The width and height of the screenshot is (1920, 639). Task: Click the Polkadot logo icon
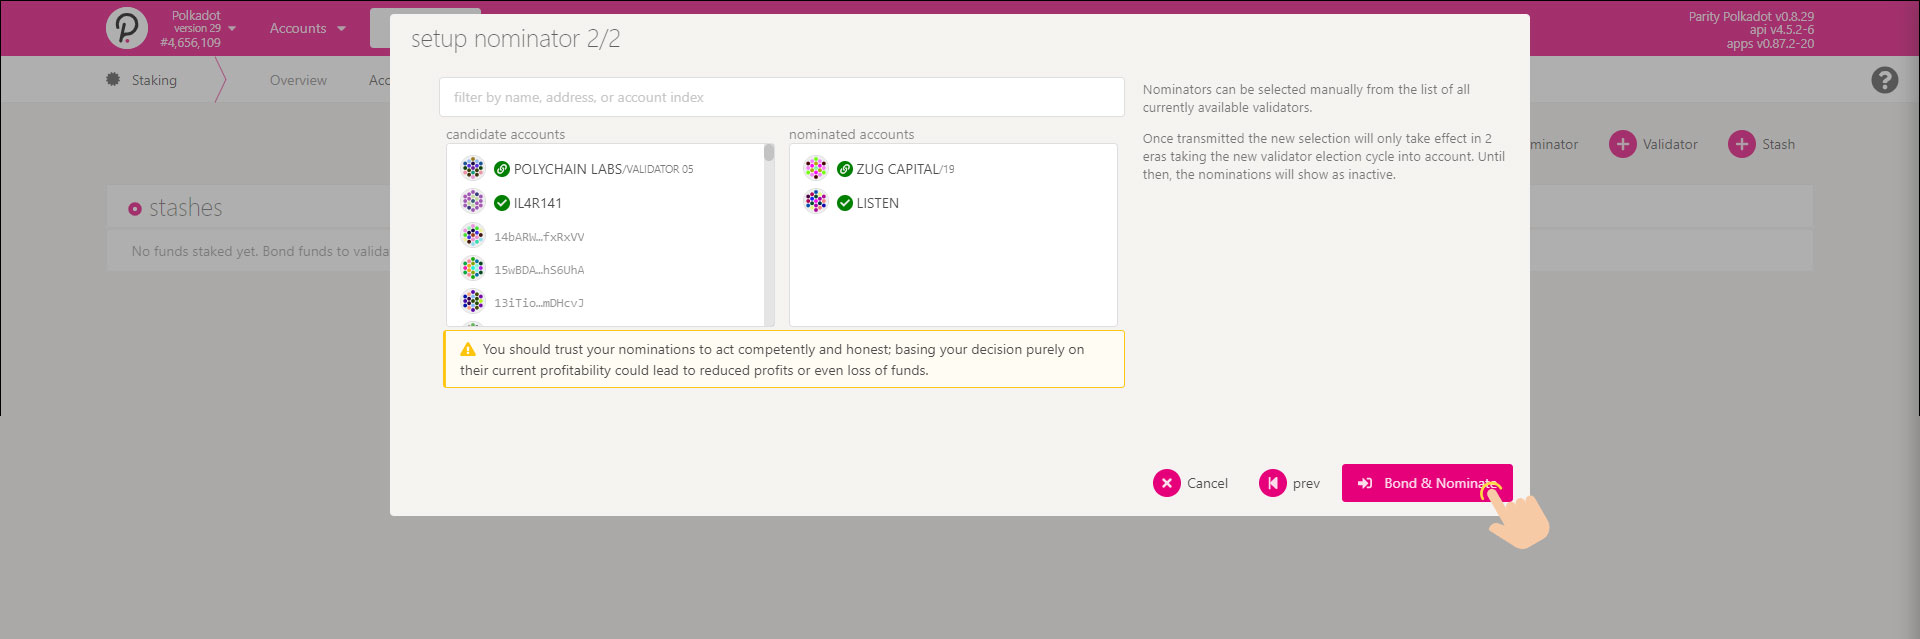point(127,28)
